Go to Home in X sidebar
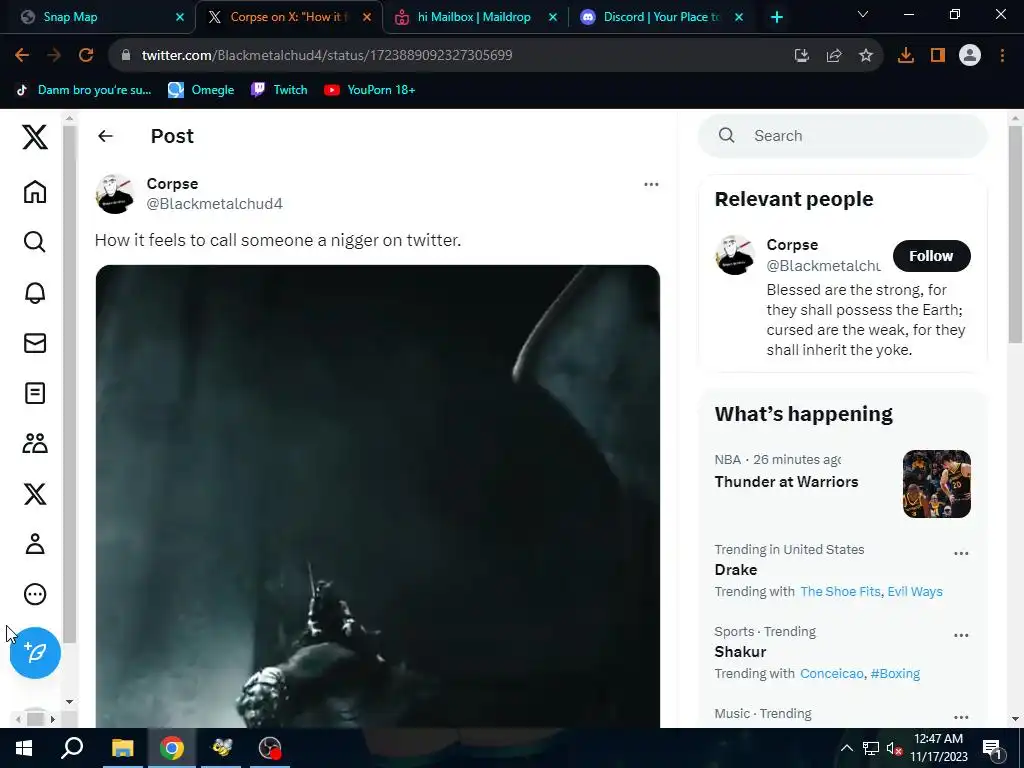Image resolution: width=1024 pixels, height=768 pixels. 35,191
